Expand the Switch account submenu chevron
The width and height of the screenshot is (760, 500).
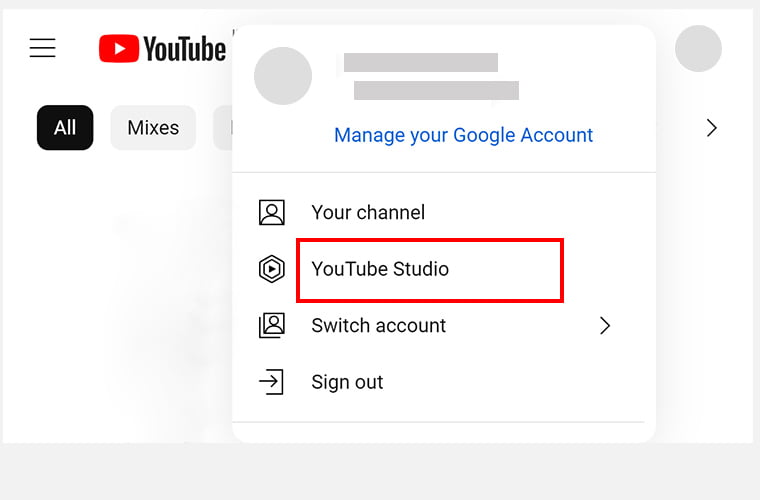(x=604, y=326)
